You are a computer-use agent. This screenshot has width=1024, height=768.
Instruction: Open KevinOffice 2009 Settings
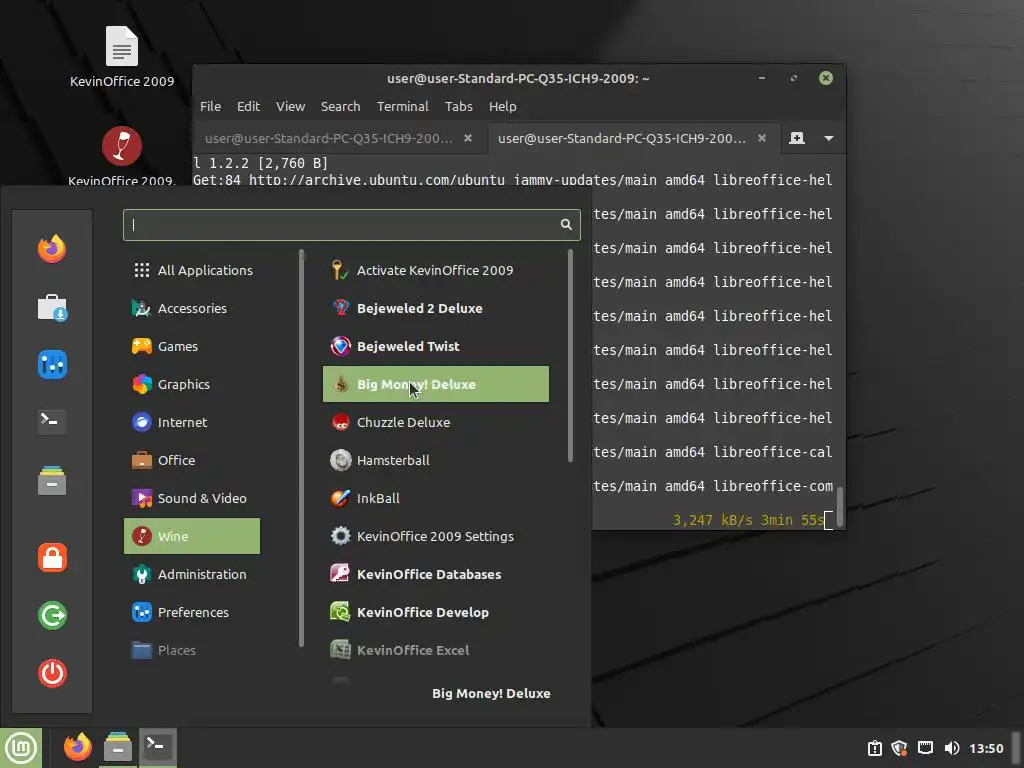coord(436,536)
